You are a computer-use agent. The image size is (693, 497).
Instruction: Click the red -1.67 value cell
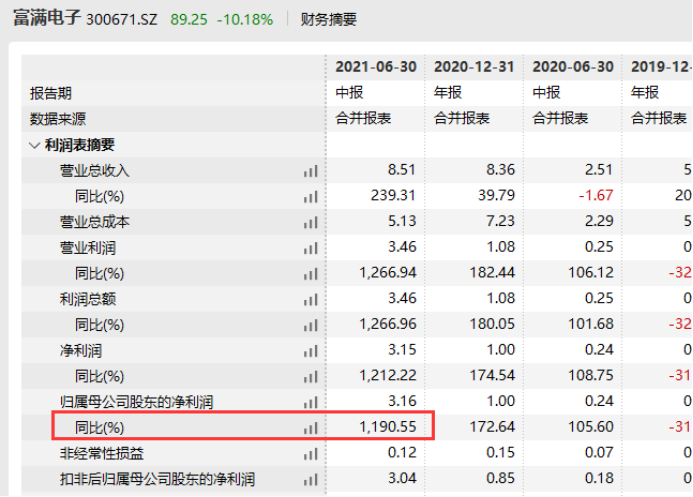[x=596, y=195]
